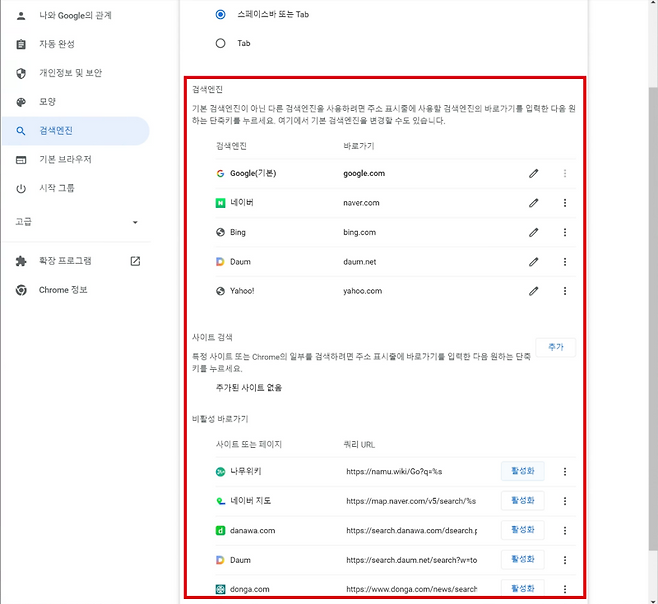Edit the Bing search engine pencil icon
The image size is (658, 604).
(533, 232)
